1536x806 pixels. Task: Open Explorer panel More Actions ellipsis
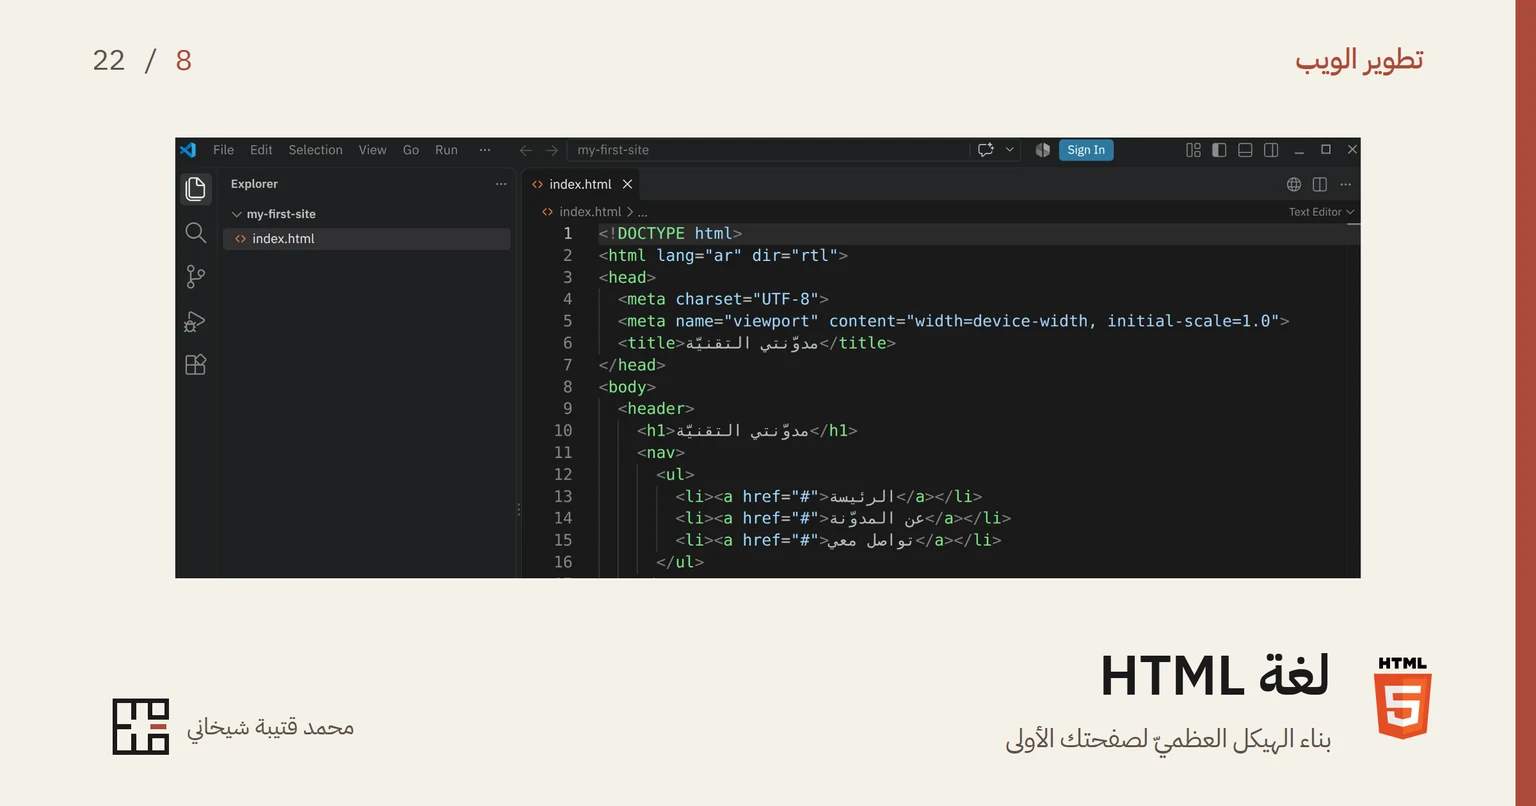point(501,184)
